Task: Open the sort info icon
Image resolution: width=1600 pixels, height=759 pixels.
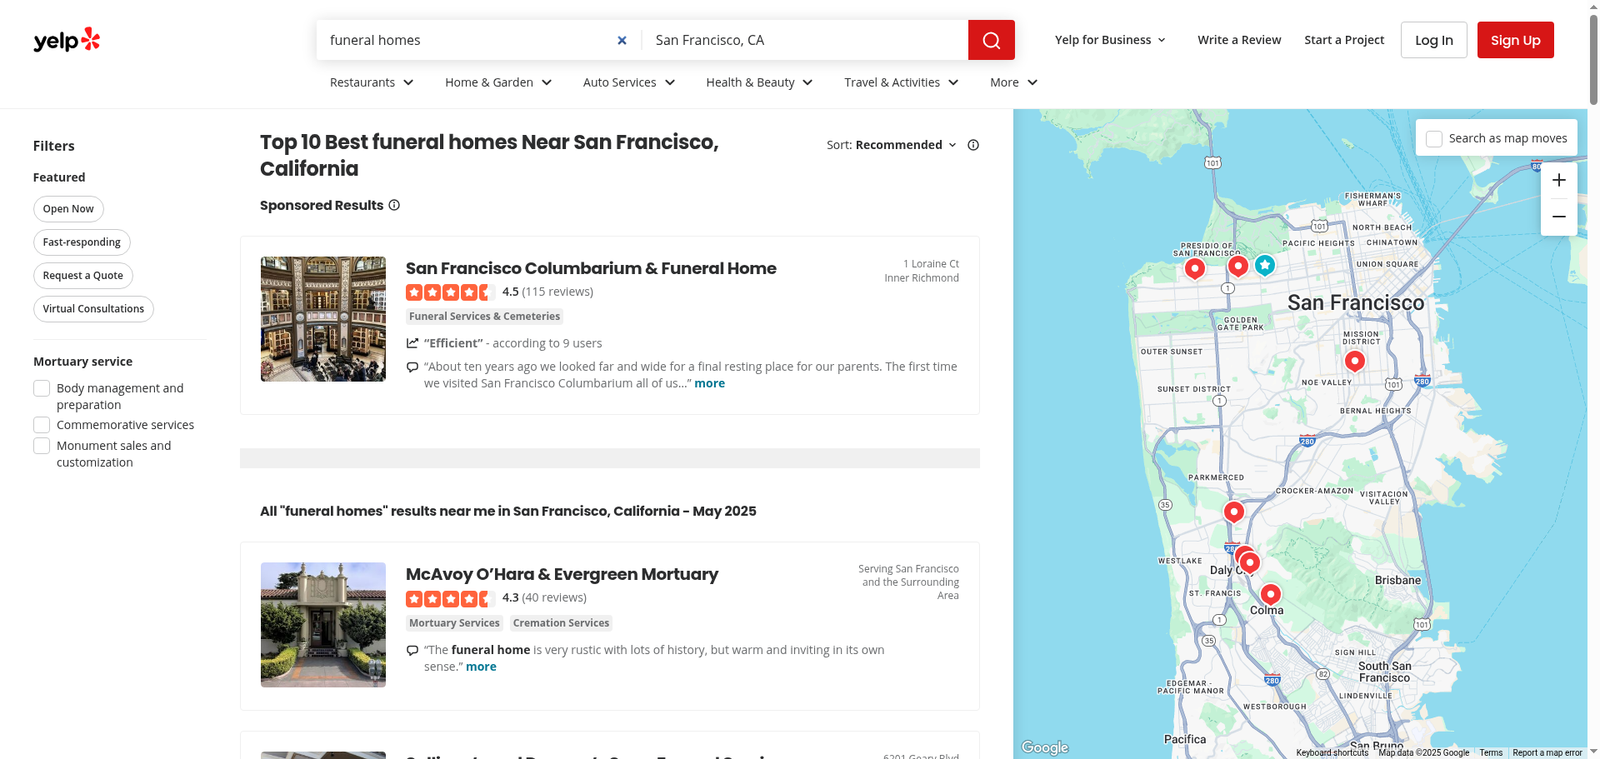Action: point(973,145)
